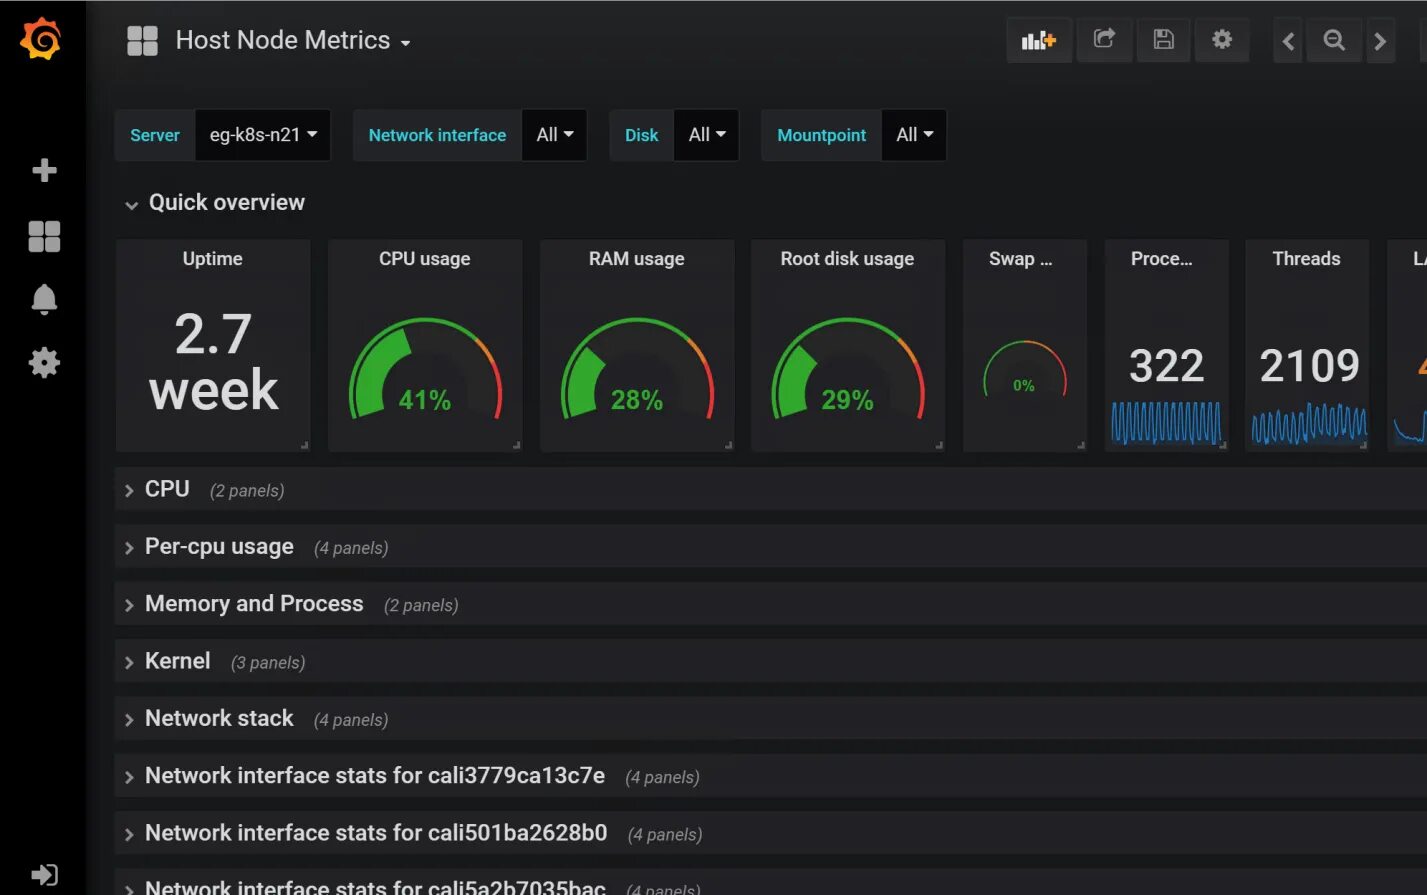Open the Network interface All dropdown
1427x895 pixels.
pyautogui.click(x=554, y=135)
